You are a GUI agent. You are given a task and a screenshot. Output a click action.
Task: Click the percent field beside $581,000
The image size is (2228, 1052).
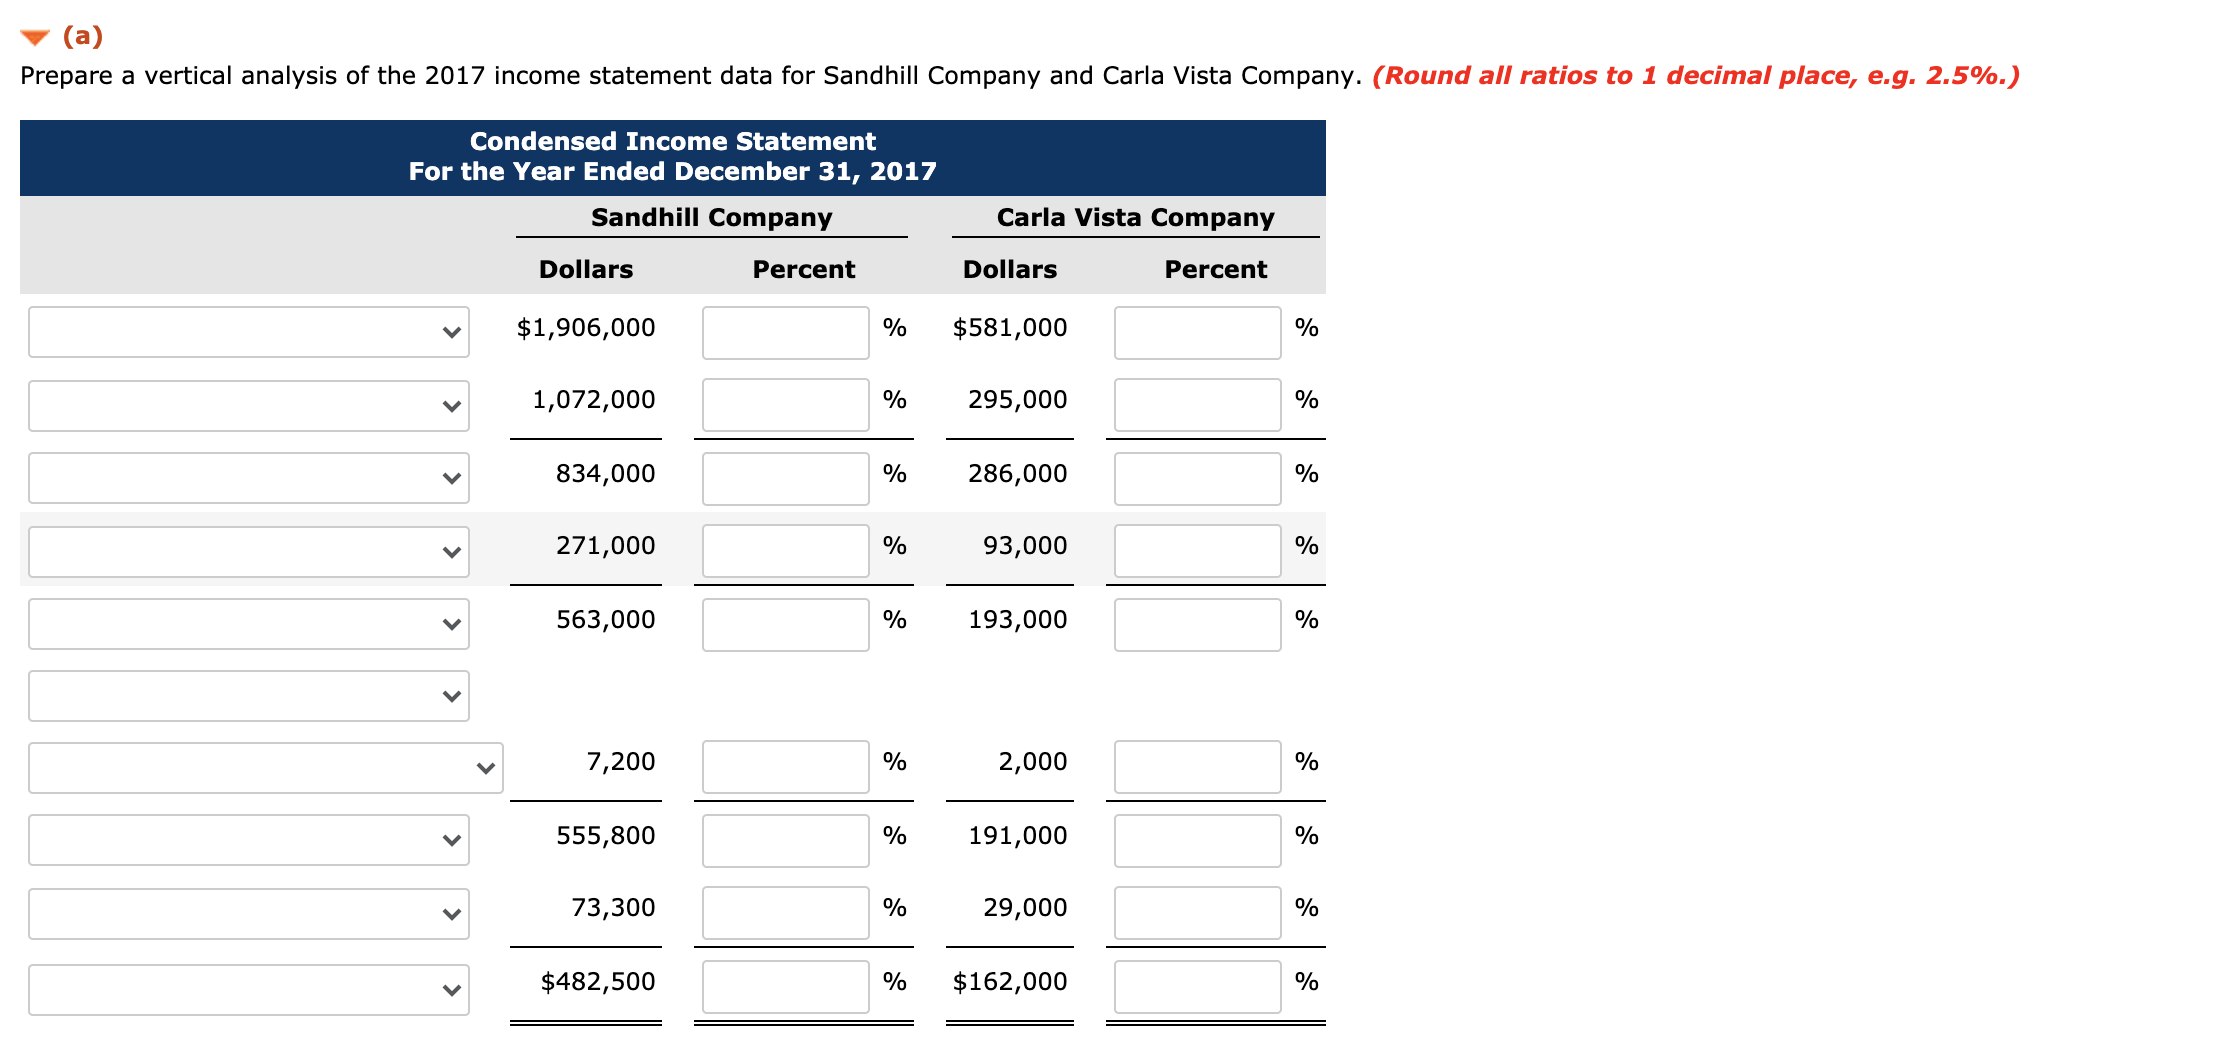[x=1196, y=331]
